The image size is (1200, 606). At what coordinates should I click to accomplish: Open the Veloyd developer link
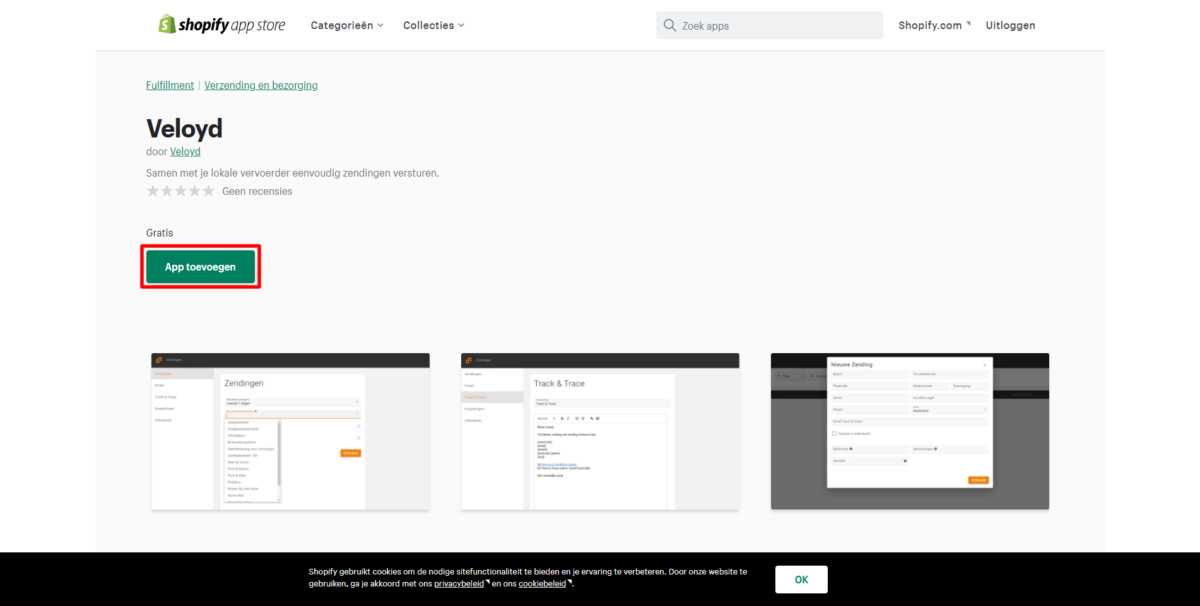(x=185, y=152)
